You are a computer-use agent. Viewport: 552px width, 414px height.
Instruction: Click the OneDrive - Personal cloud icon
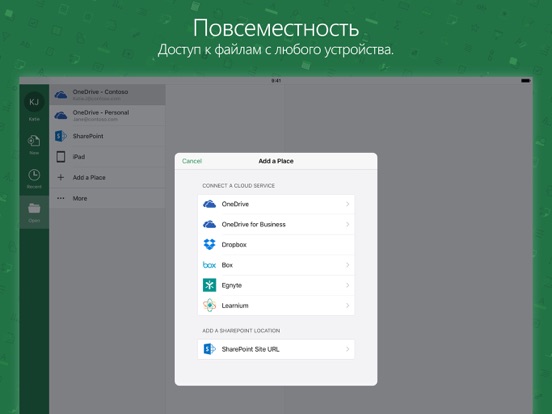coord(61,115)
